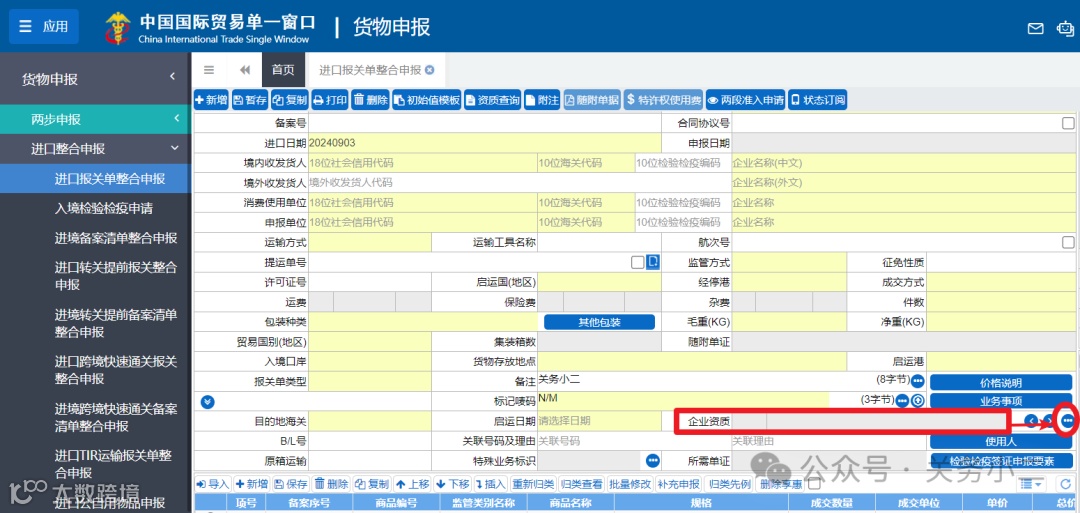1080x513 pixels.
Task: Expand the double-chevron down circle icon
Action: click(x=207, y=401)
